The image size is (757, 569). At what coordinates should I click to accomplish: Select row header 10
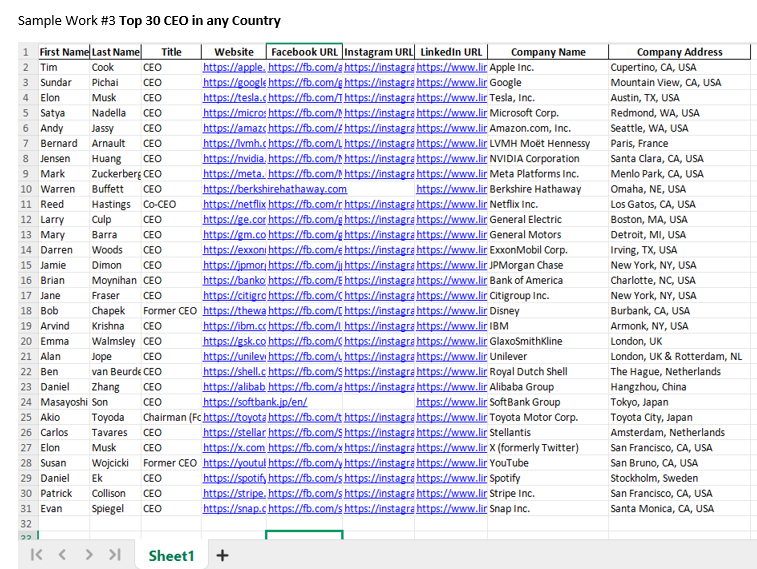click(x=26, y=189)
